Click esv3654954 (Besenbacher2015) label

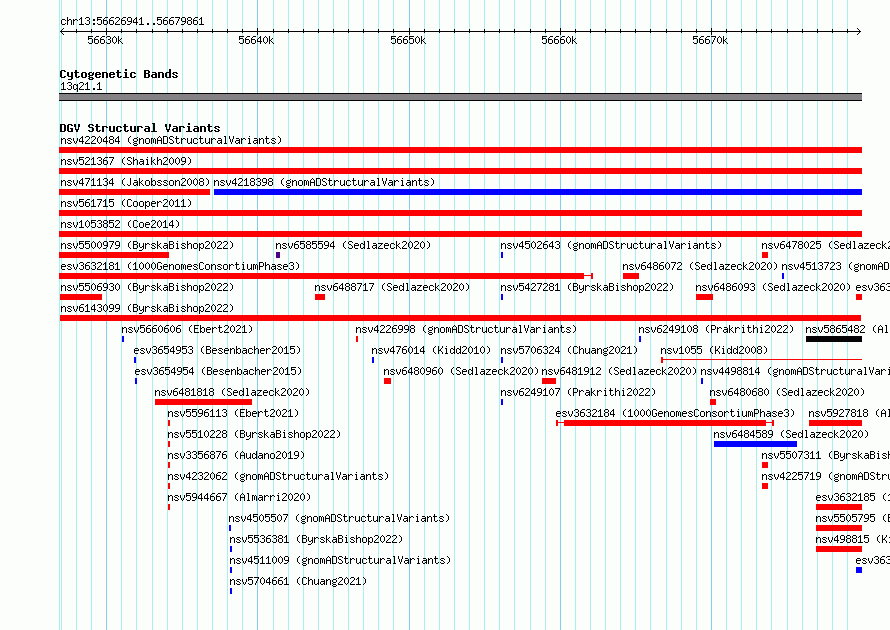pos(219,371)
